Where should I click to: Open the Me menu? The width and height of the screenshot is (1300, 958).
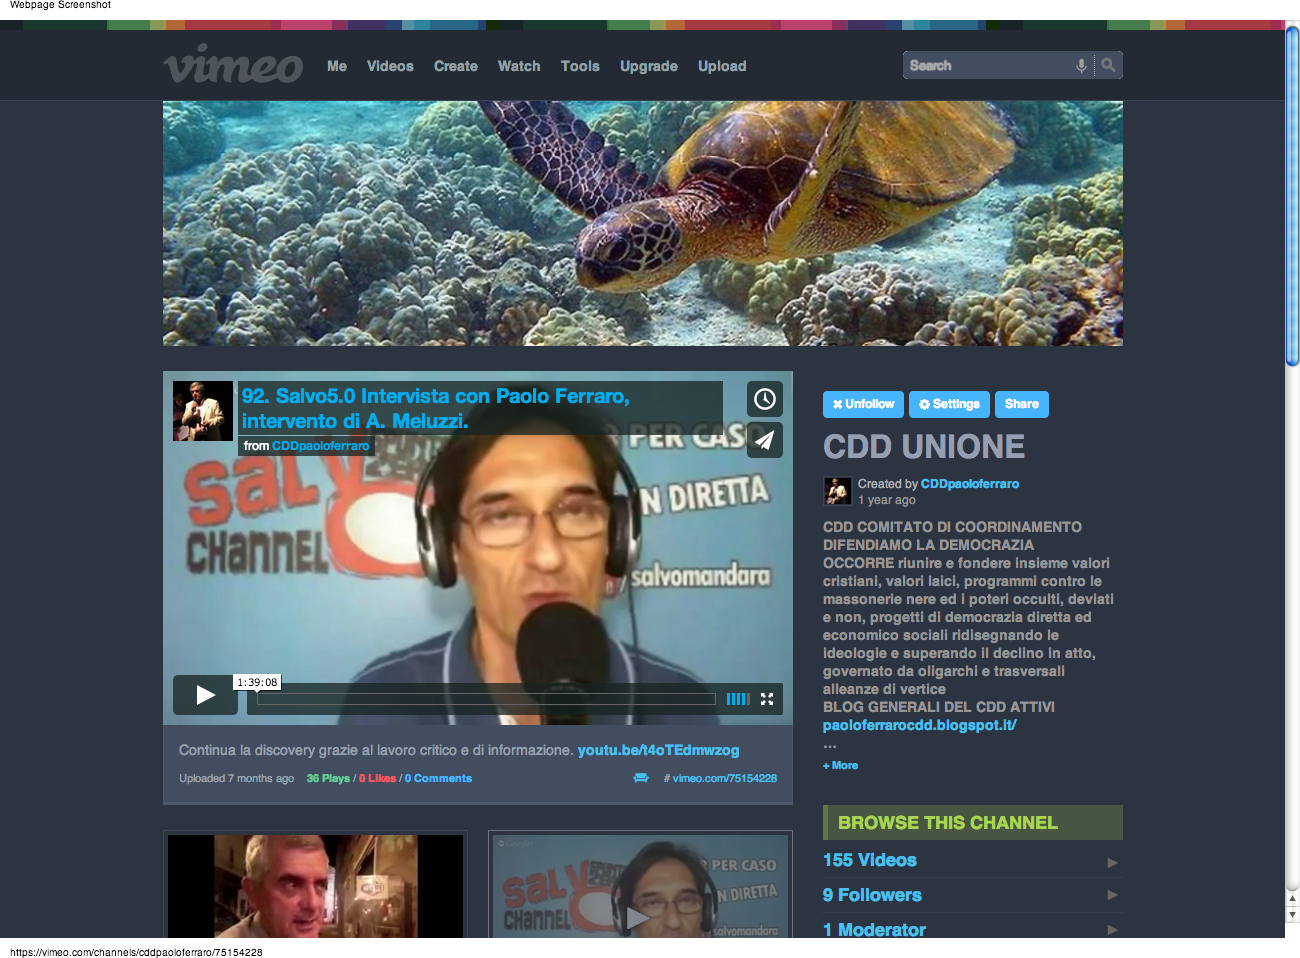click(337, 66)
